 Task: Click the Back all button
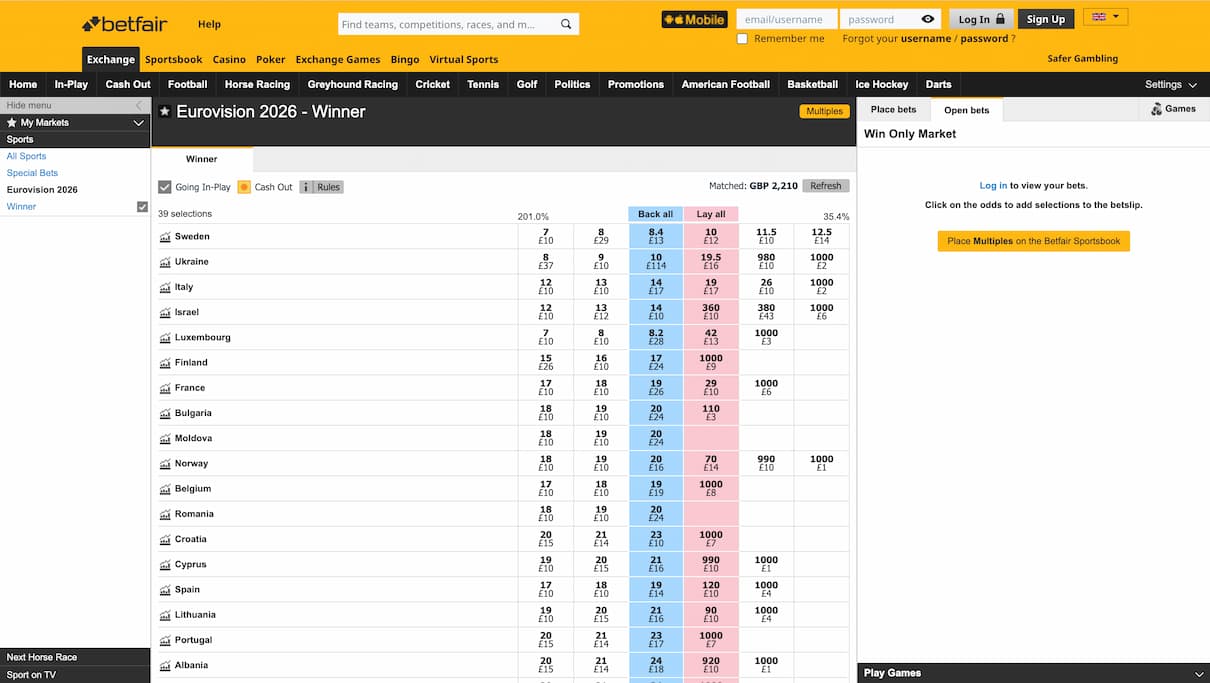[x=655, y=214]
